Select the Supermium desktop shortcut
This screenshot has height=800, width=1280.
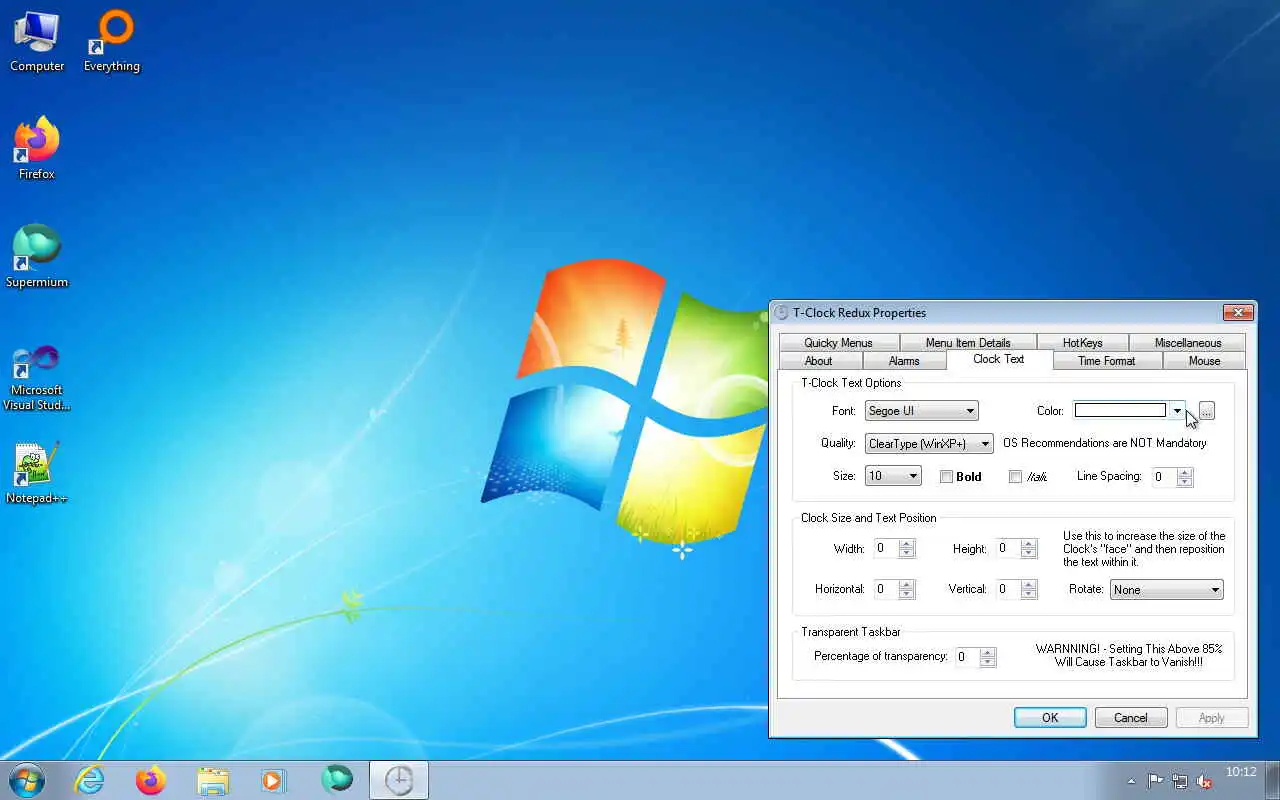click(37, 257)
